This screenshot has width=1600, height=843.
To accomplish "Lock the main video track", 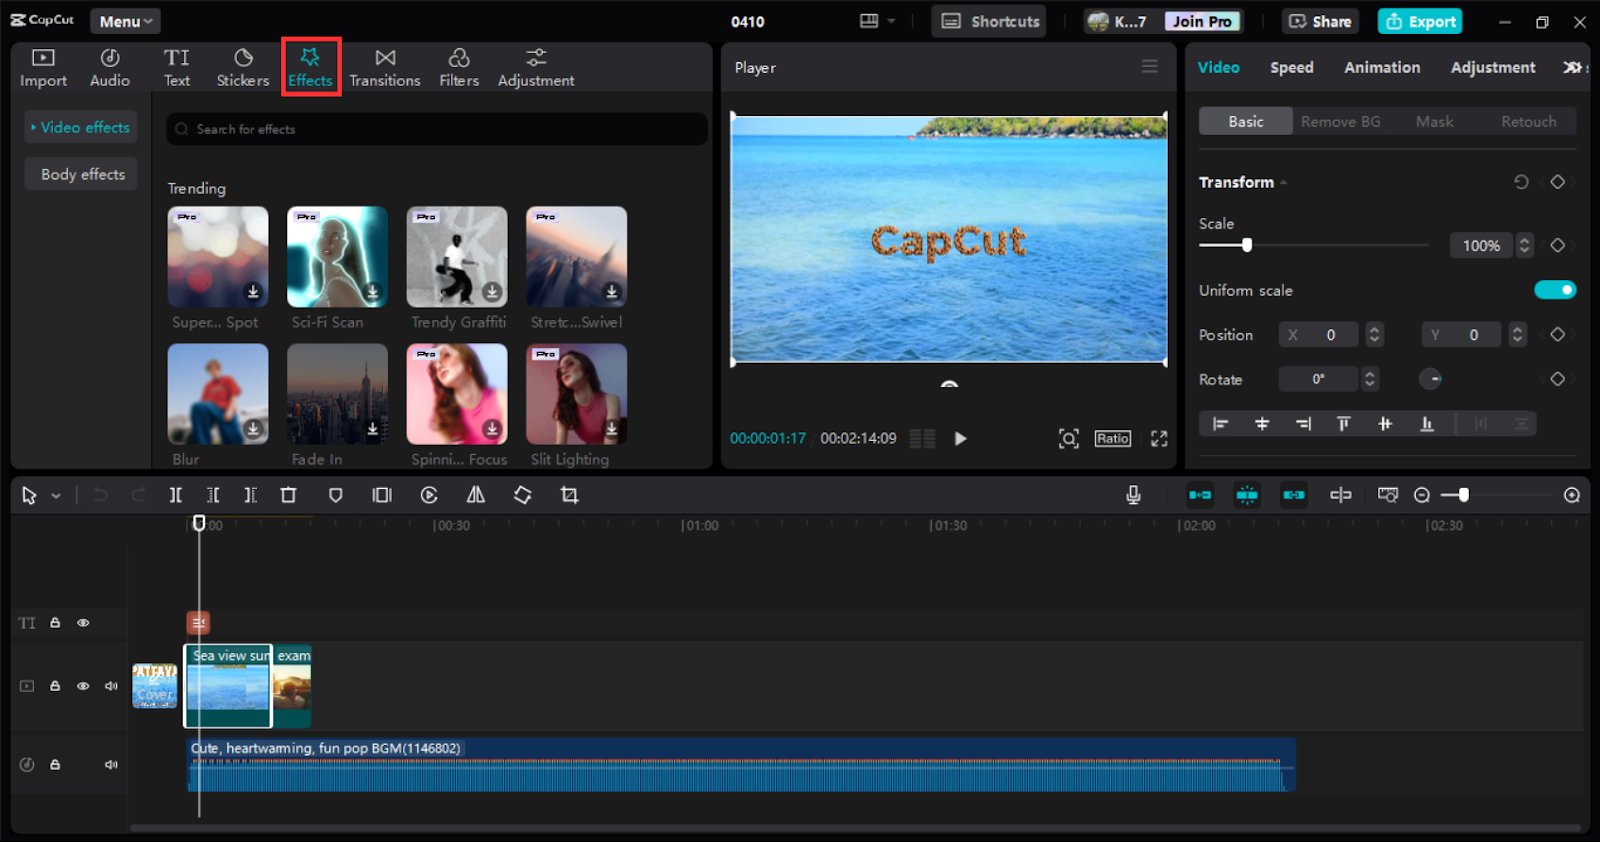I will pyautogui.click(x=55, y=686).
